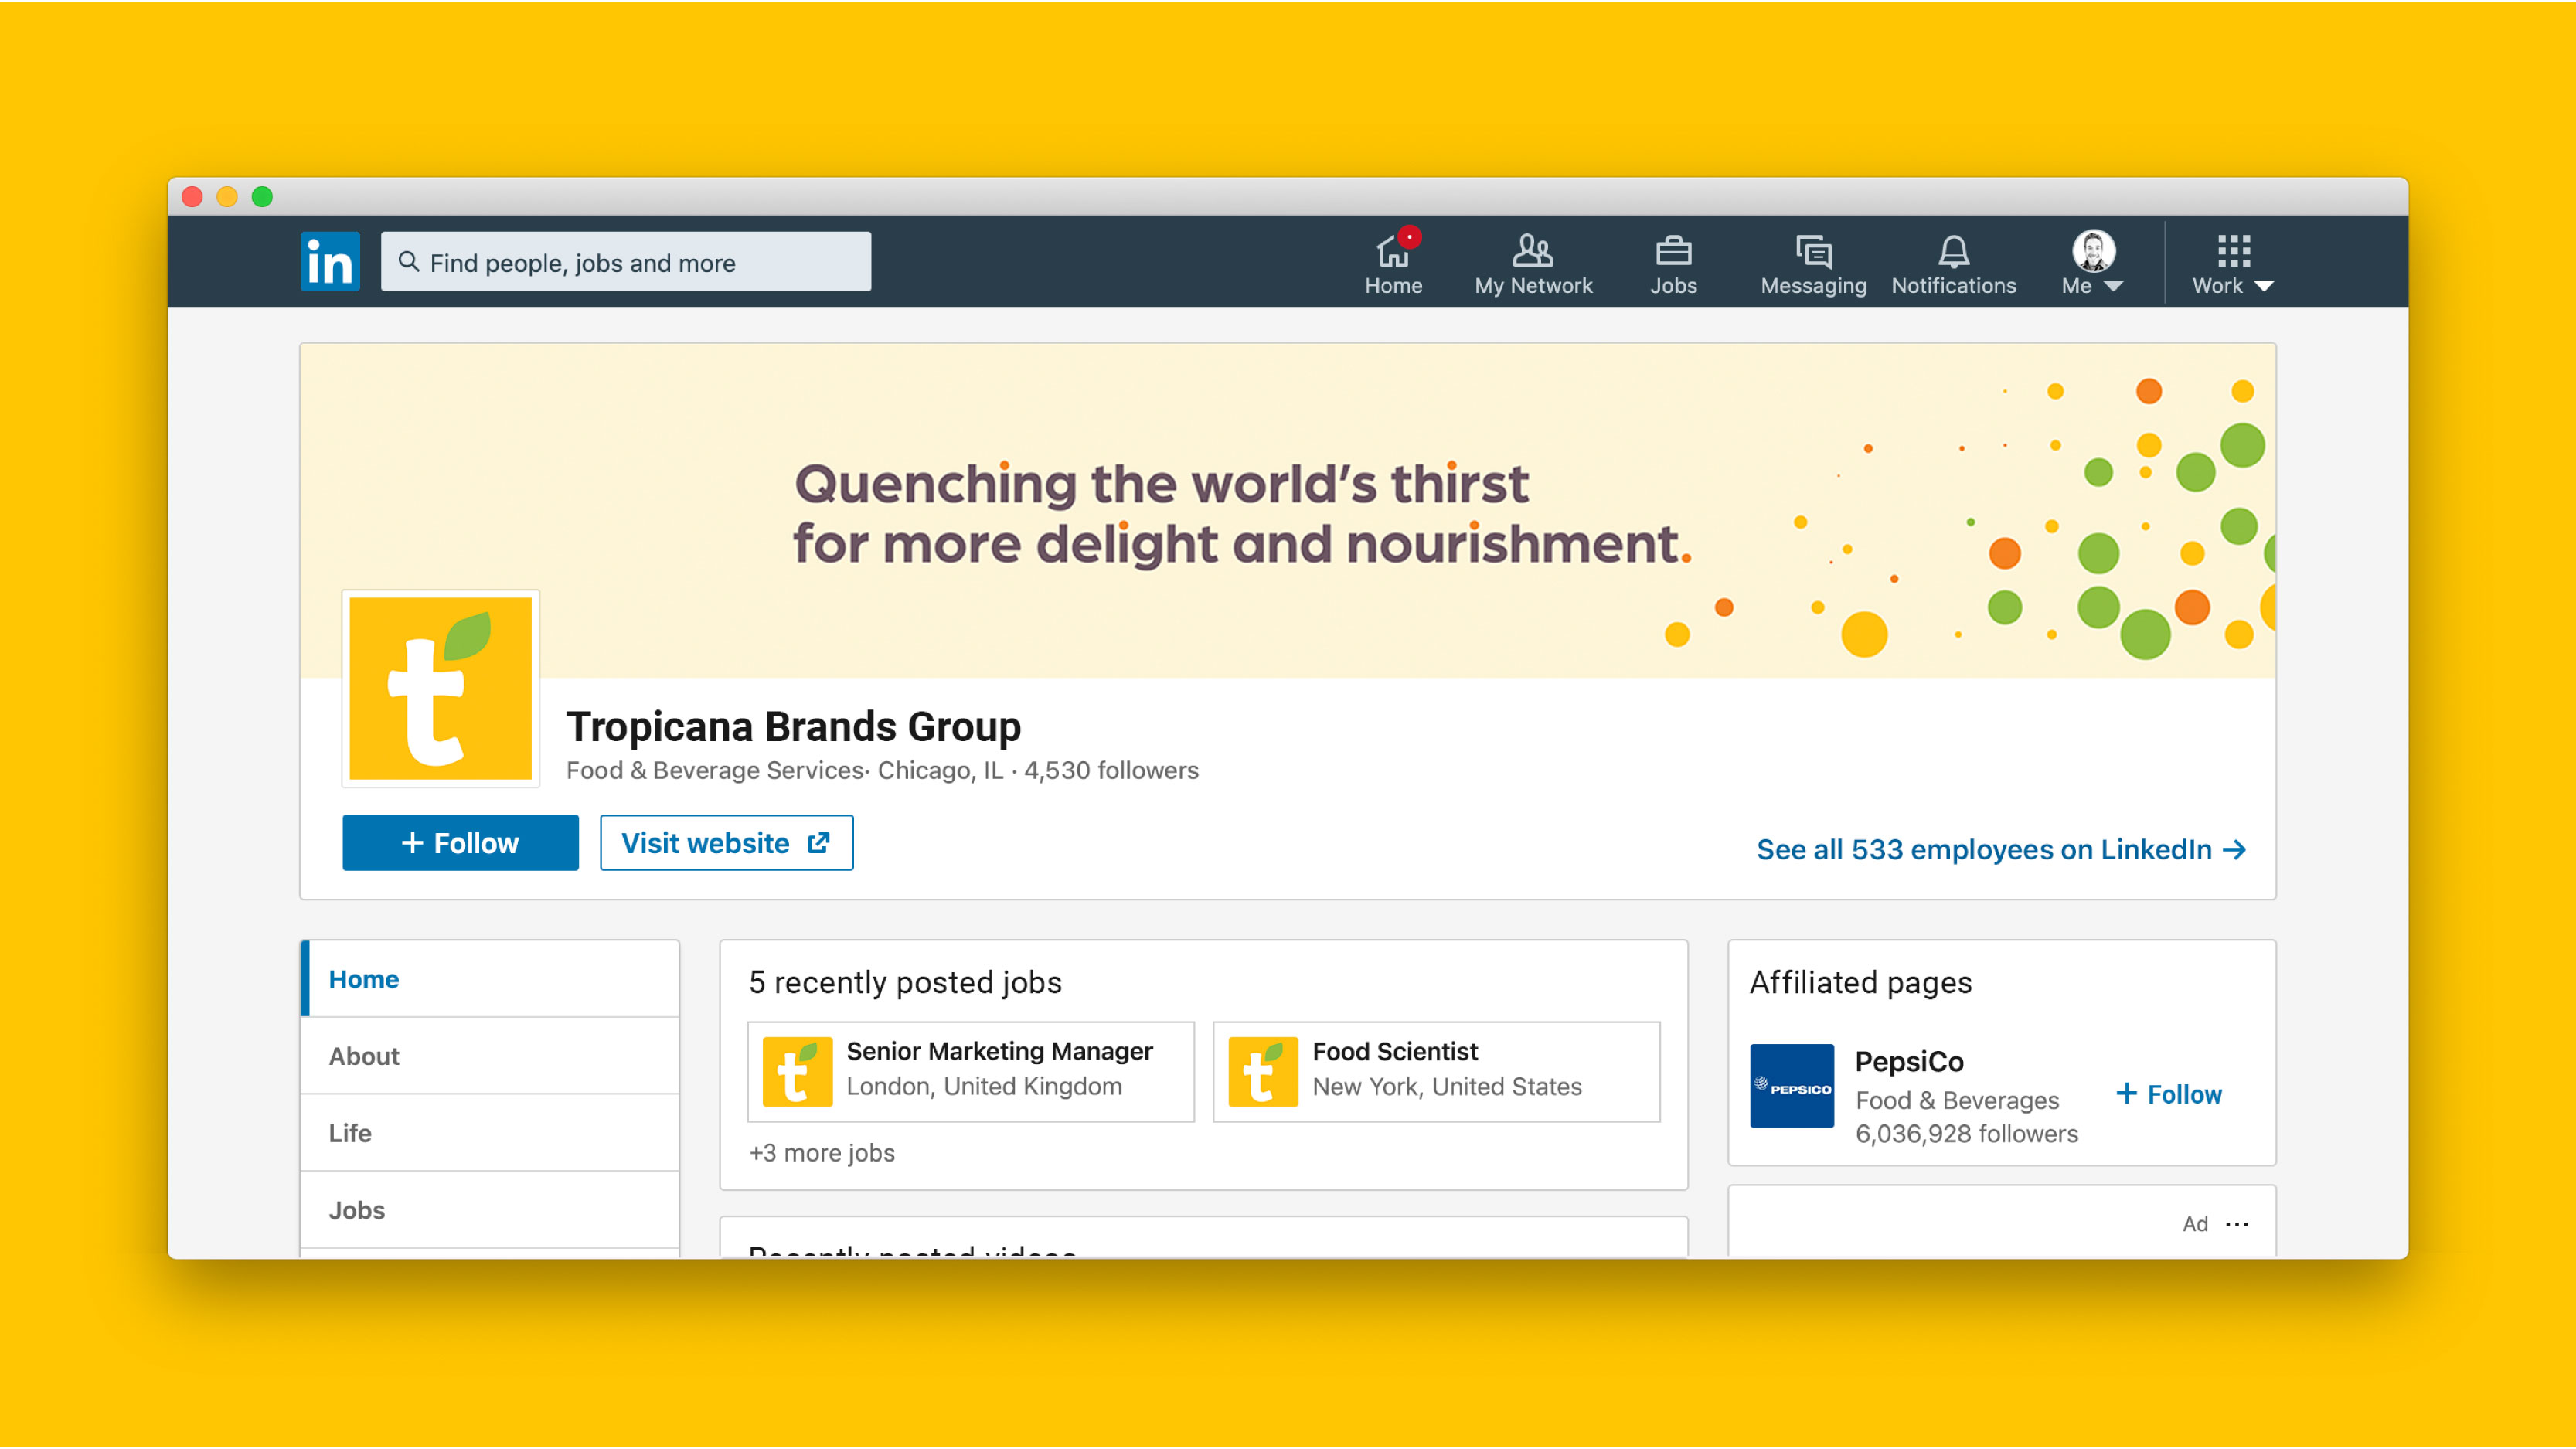Follow Tropicana Brands Group
Viewport: 2576px width, 1449px height.
(x=460, y=843)
